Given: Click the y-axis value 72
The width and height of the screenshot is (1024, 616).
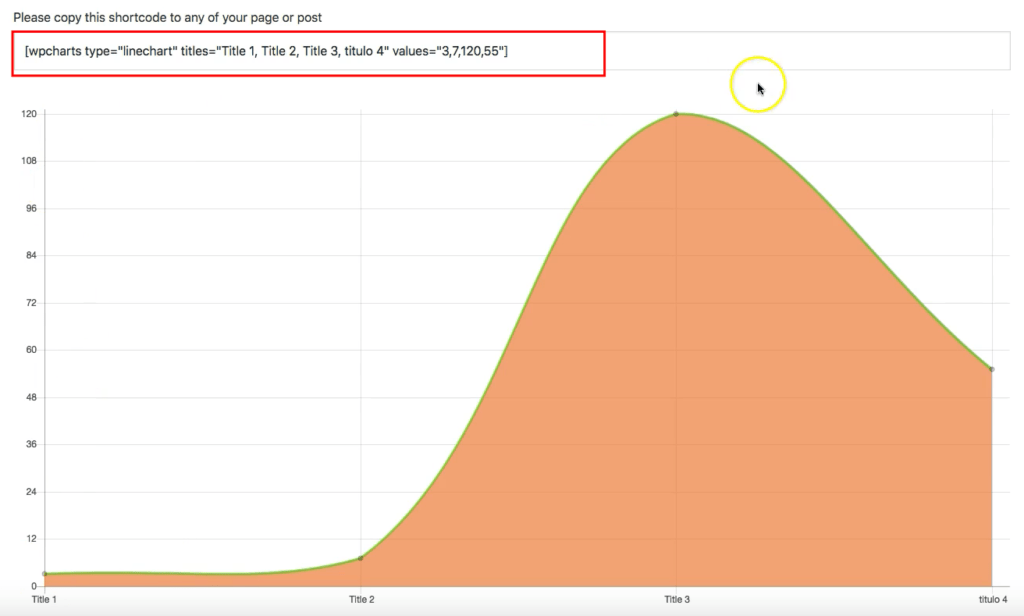Looking at the screenshot, I should click(x=31, y=303).
